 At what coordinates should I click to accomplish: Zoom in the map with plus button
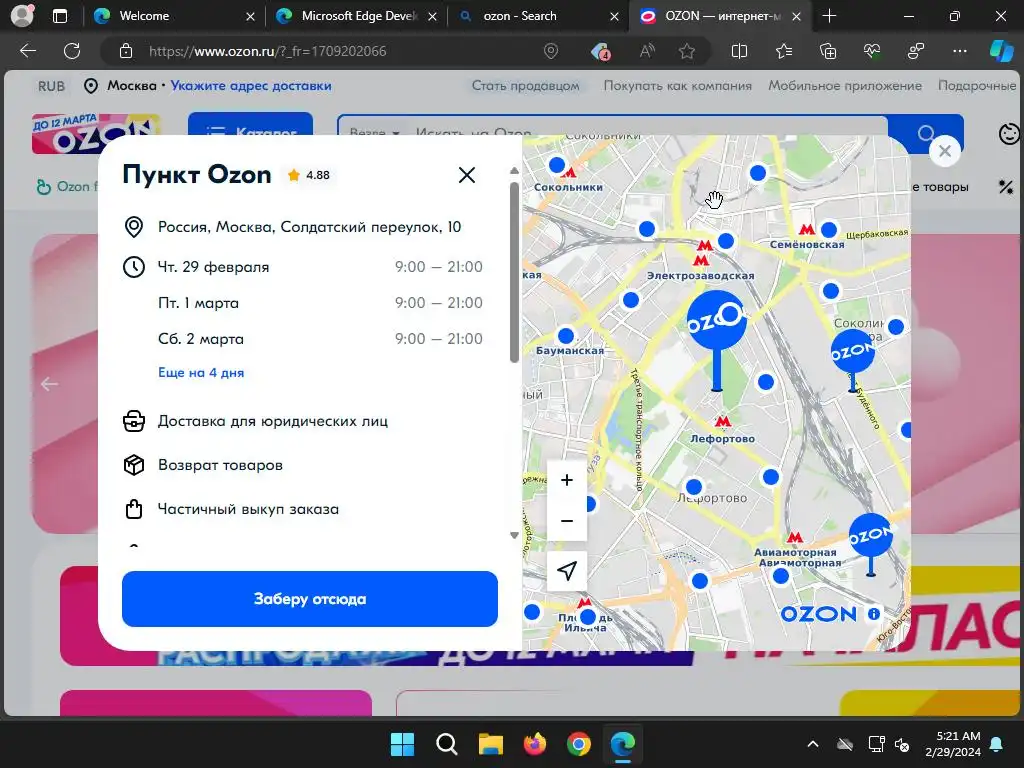pyautogui.click(x=567, y=480)
